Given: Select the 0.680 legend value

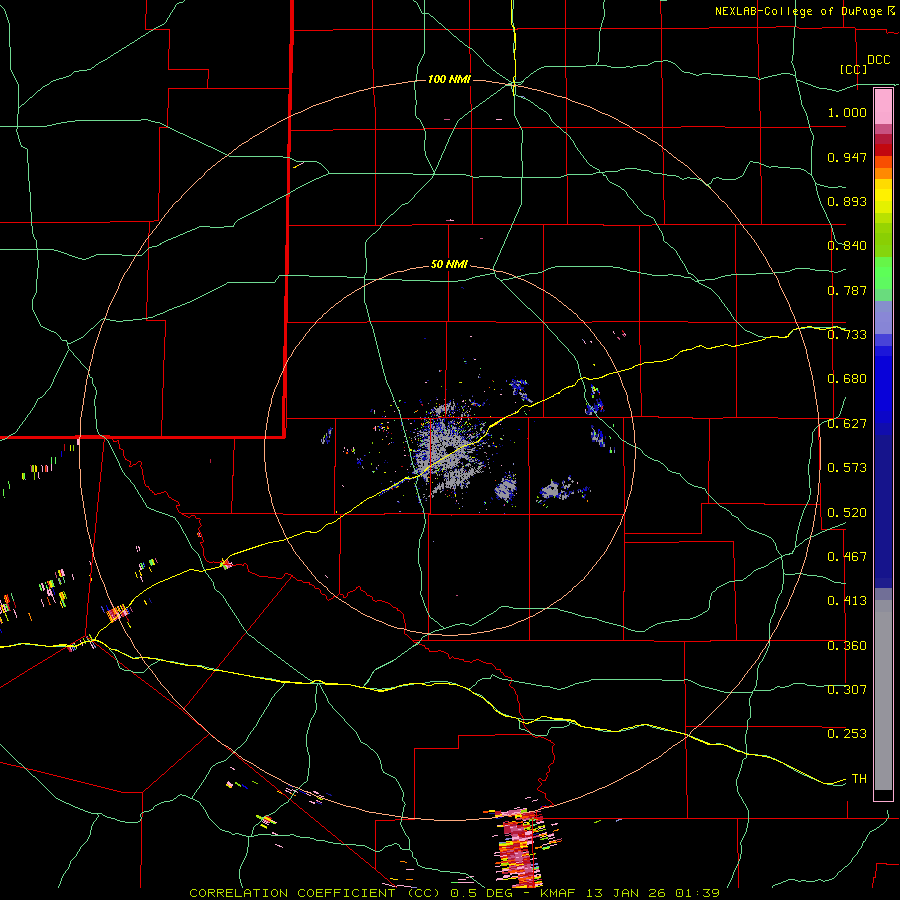Looking at the screenshot, I should [x=847, y=379].
